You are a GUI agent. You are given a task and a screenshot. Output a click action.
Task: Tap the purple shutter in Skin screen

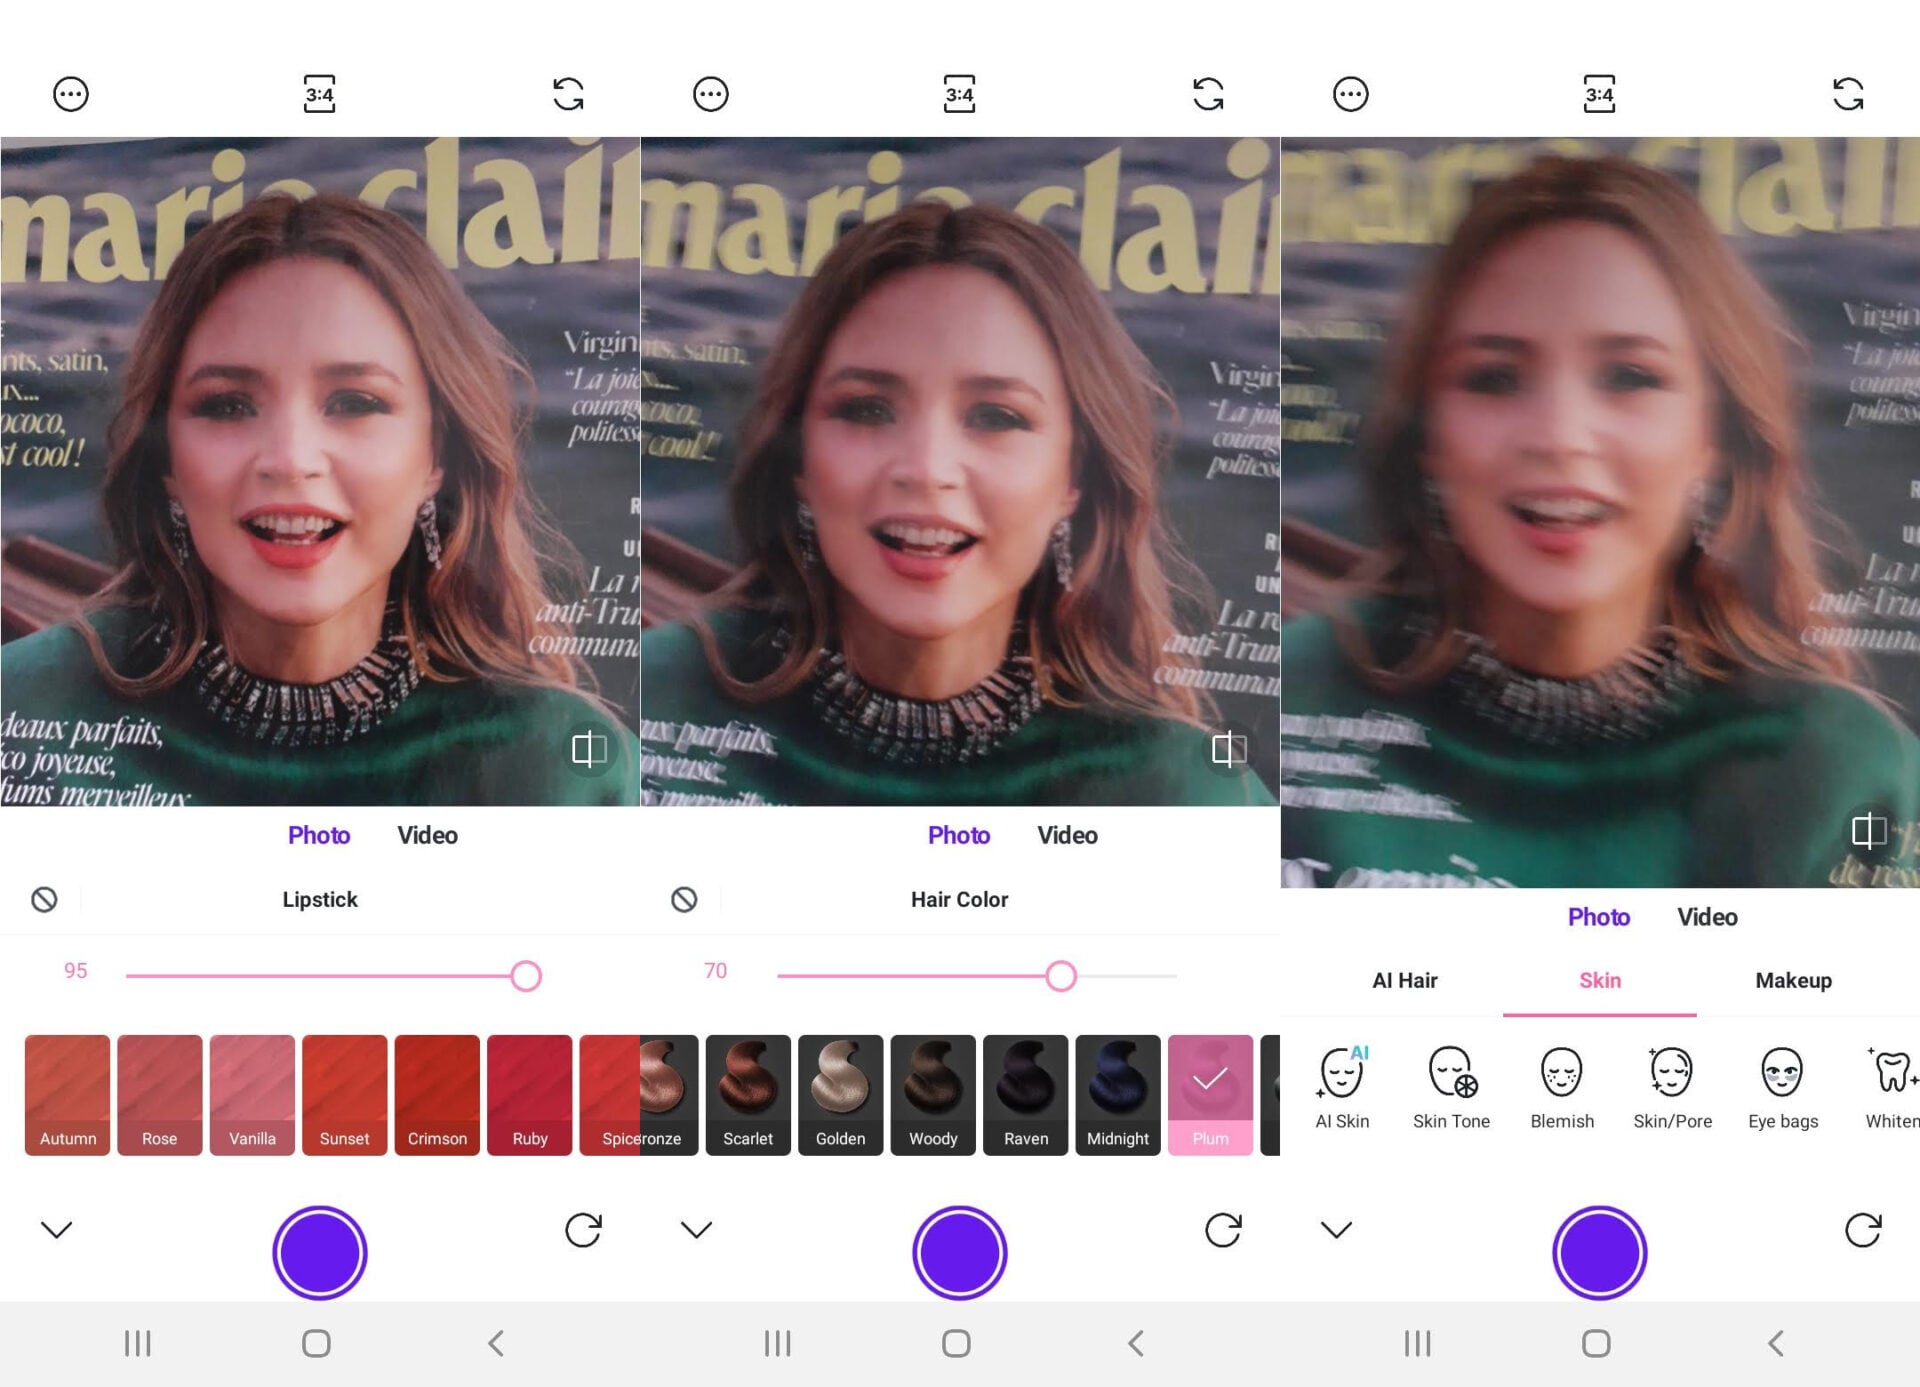[1599, 1252]
